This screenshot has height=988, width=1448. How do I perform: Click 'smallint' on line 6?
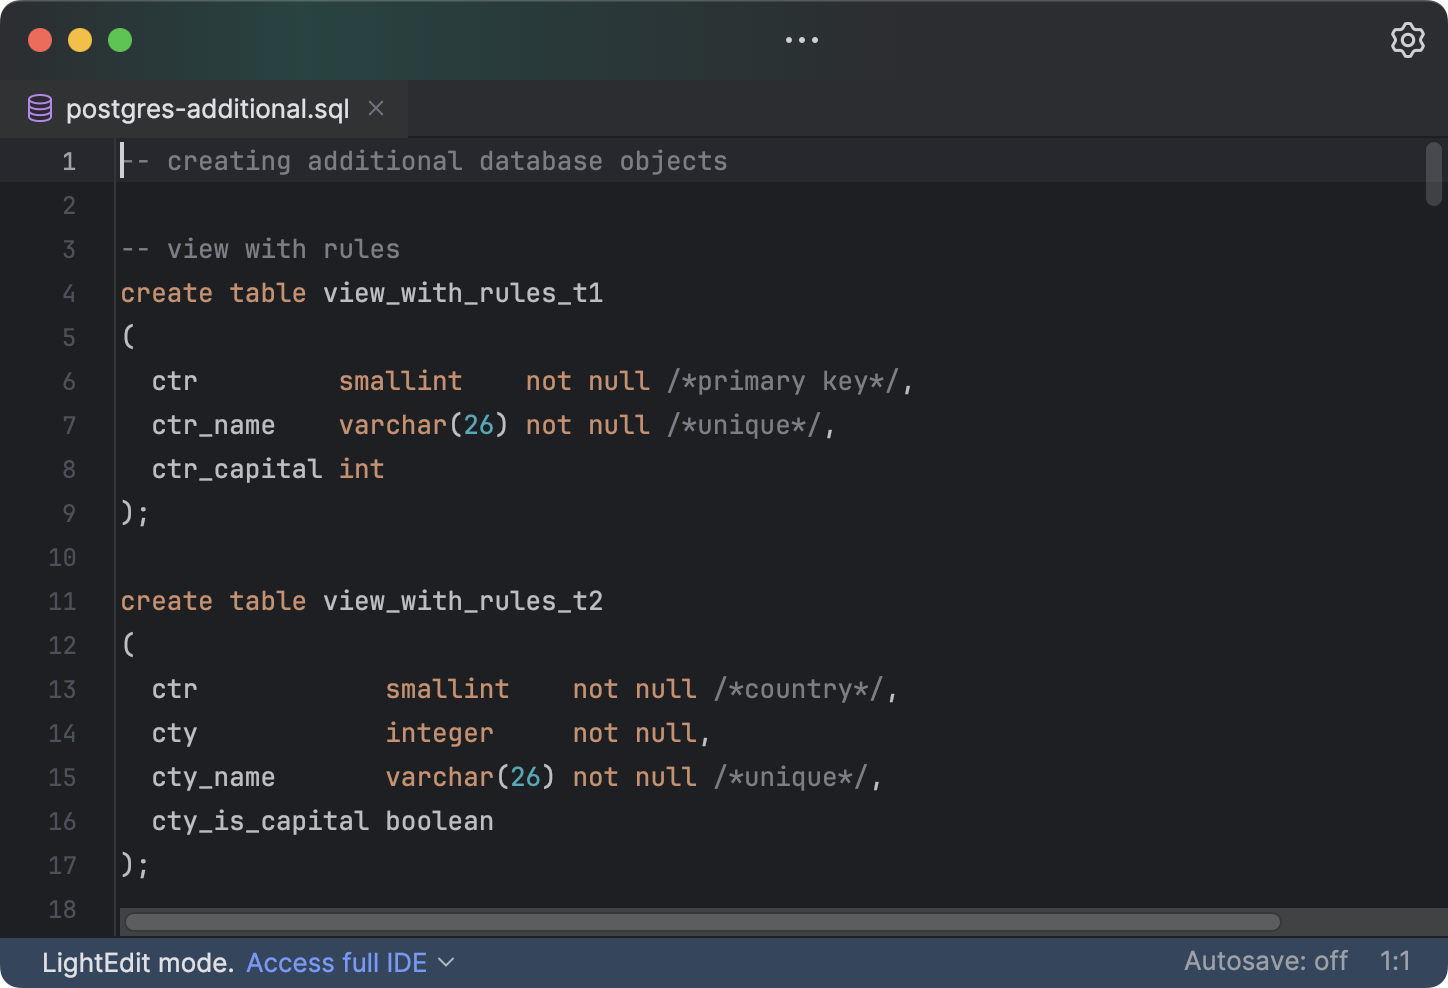click(400, 381)
